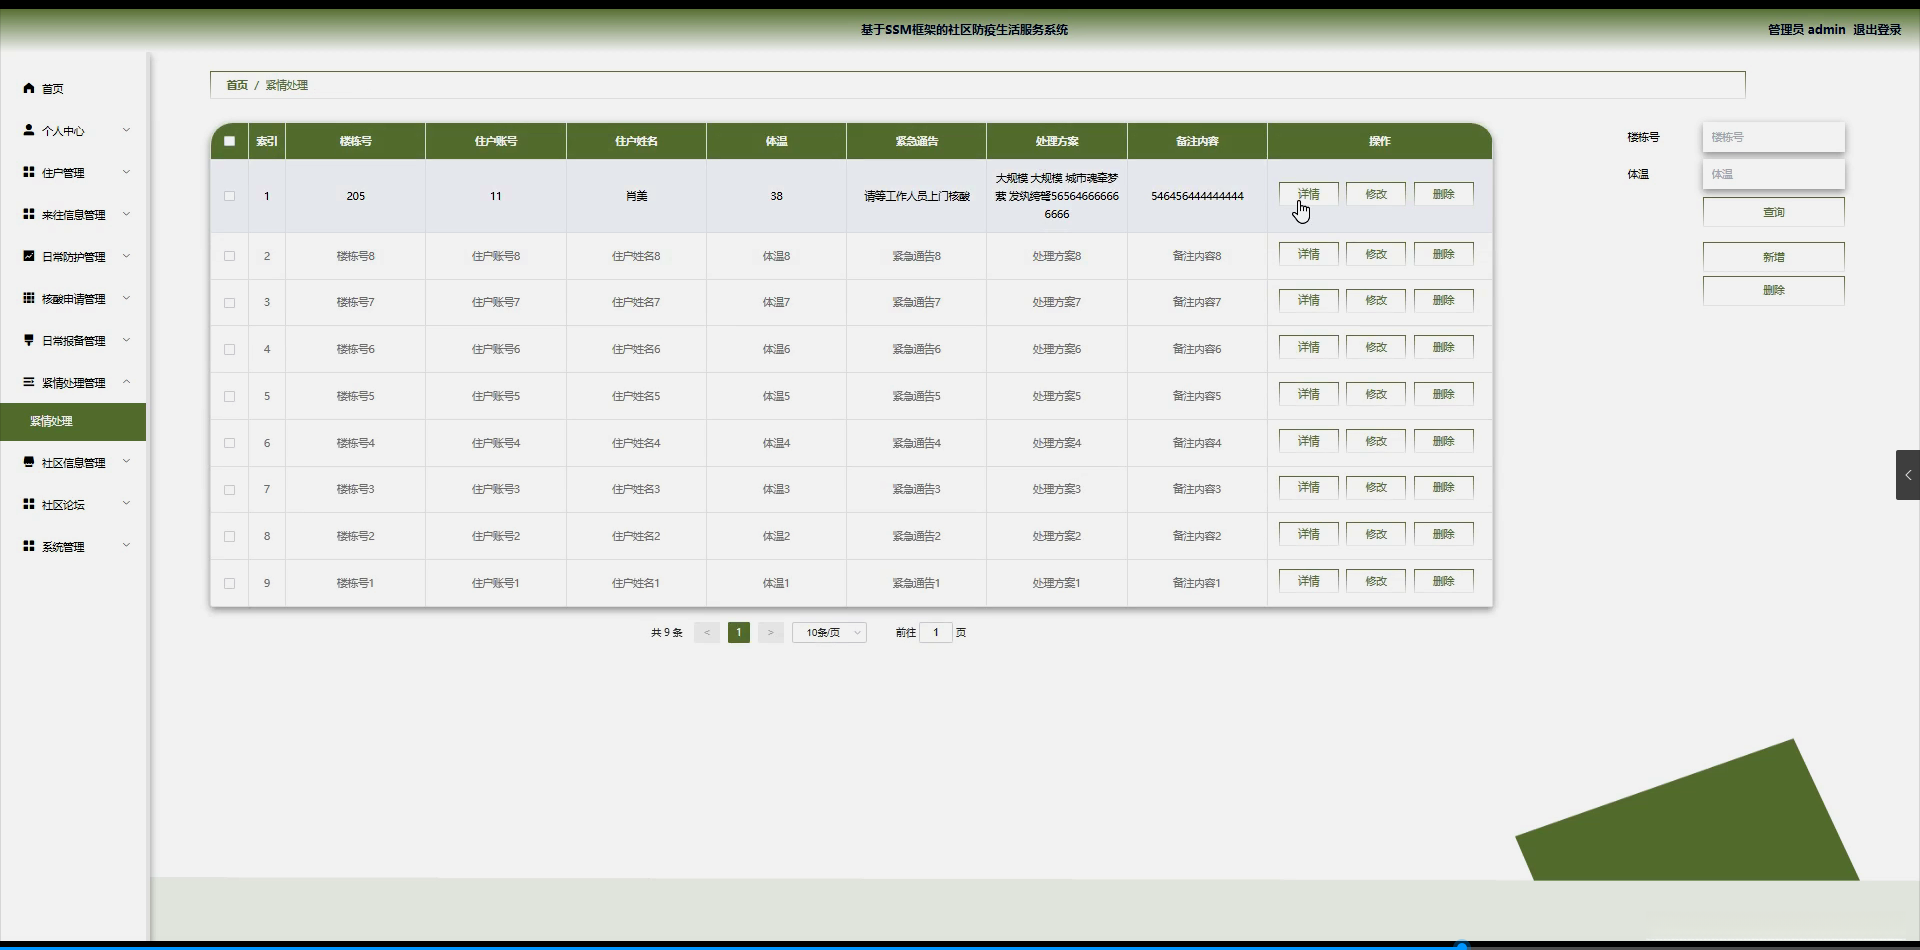Click the grid icon next to 来往信息管理
The width and height of the screenshot is (1920, 950).
pyautogui.click(x=29, y=214)
